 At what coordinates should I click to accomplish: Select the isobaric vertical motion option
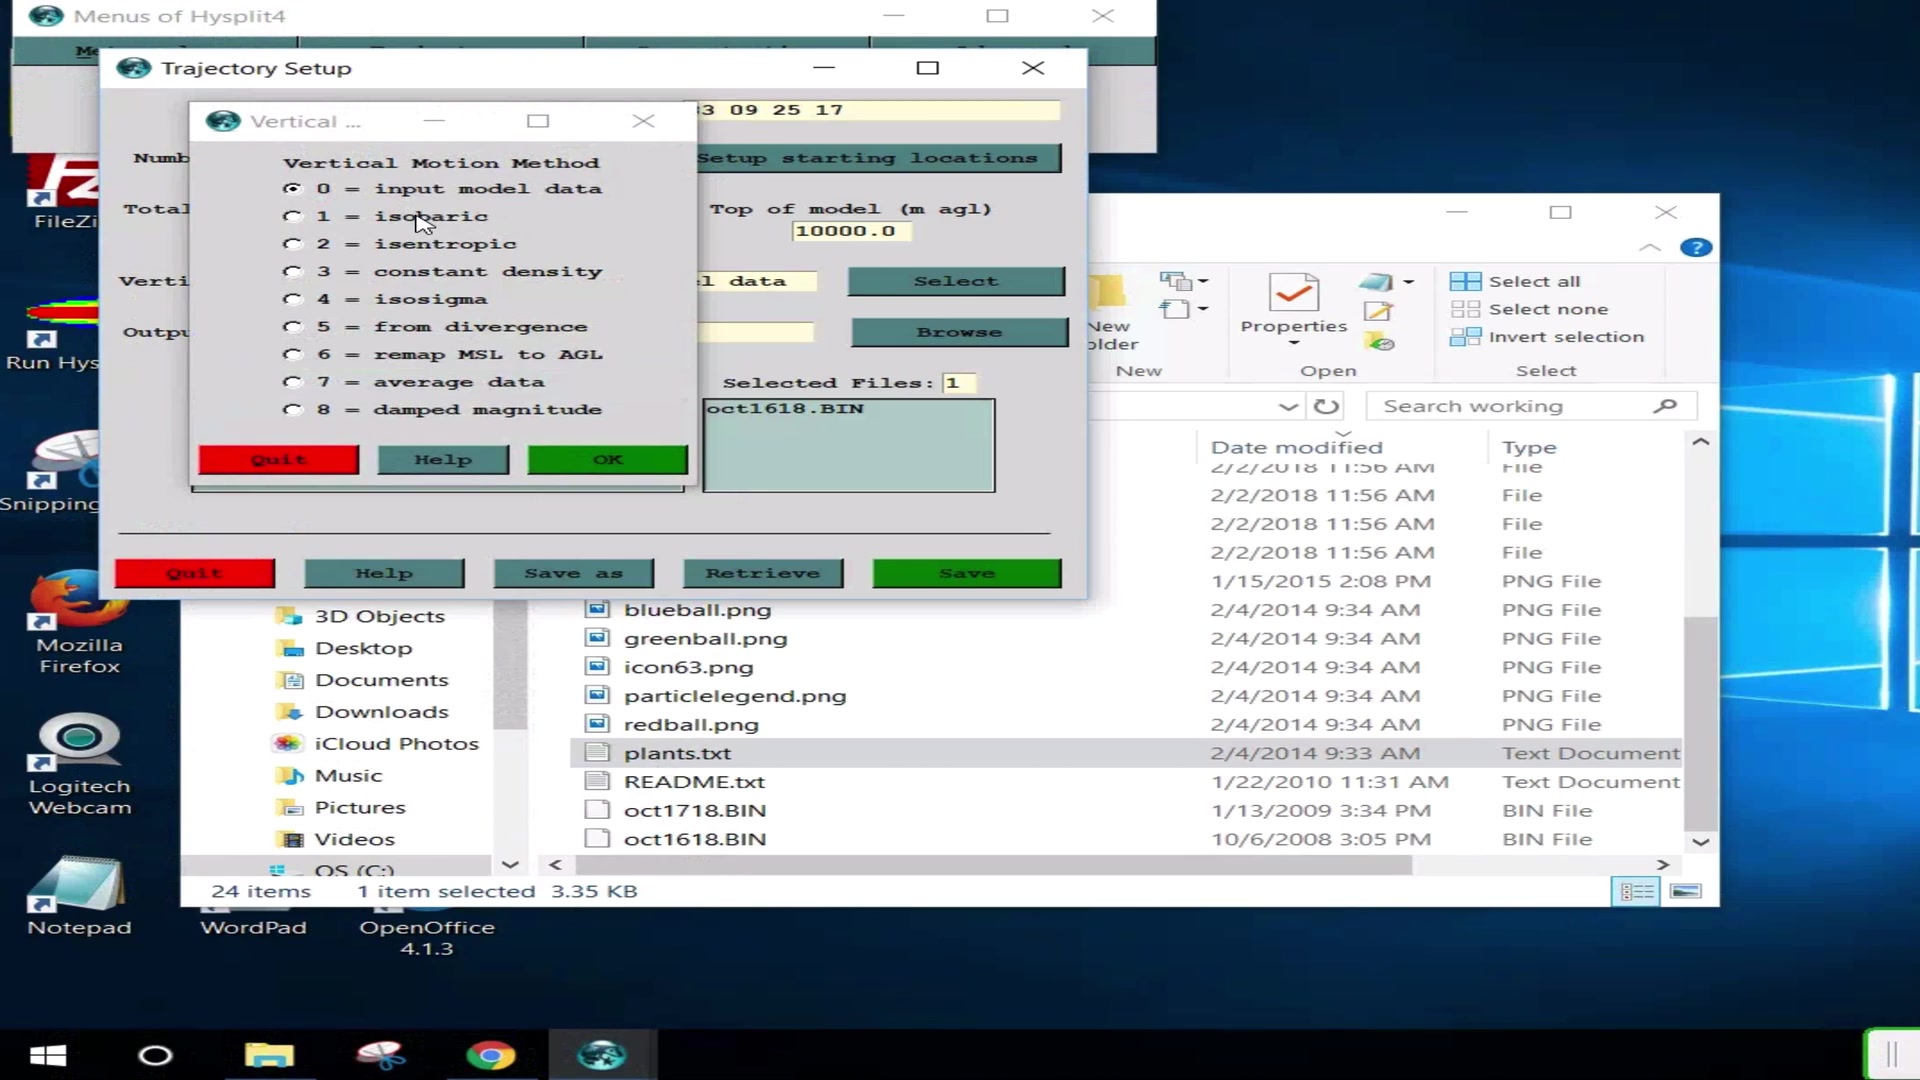click(292, 216)
